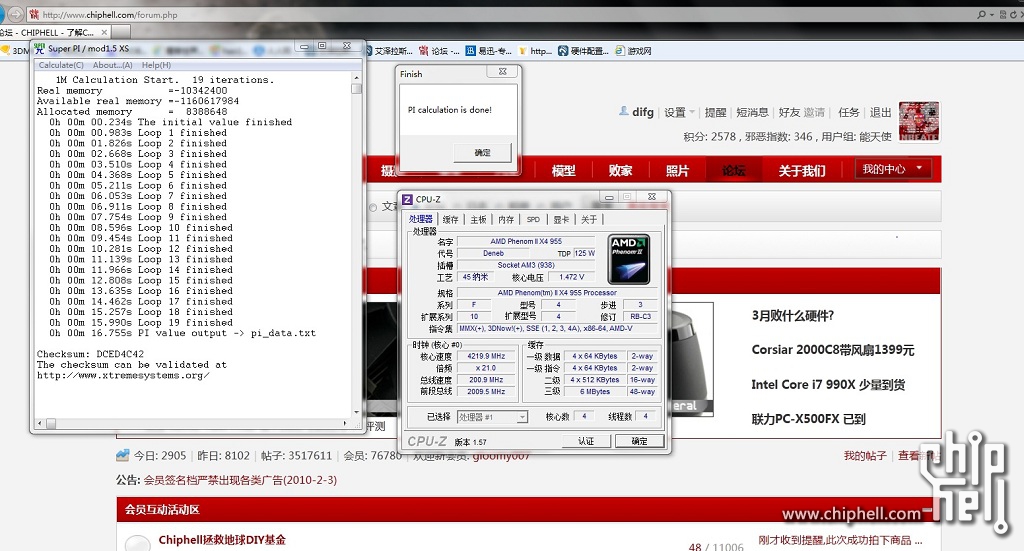Select the CHIPHELL forum browser tab
This screenshot has height=551, width=1024.
[x=54, y=32]
